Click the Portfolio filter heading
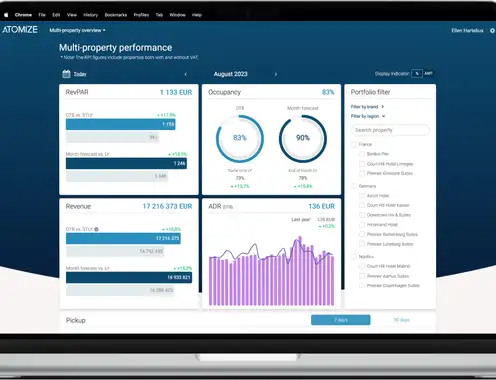The height and width of the screenshot is (380, 496). (370, 92)
